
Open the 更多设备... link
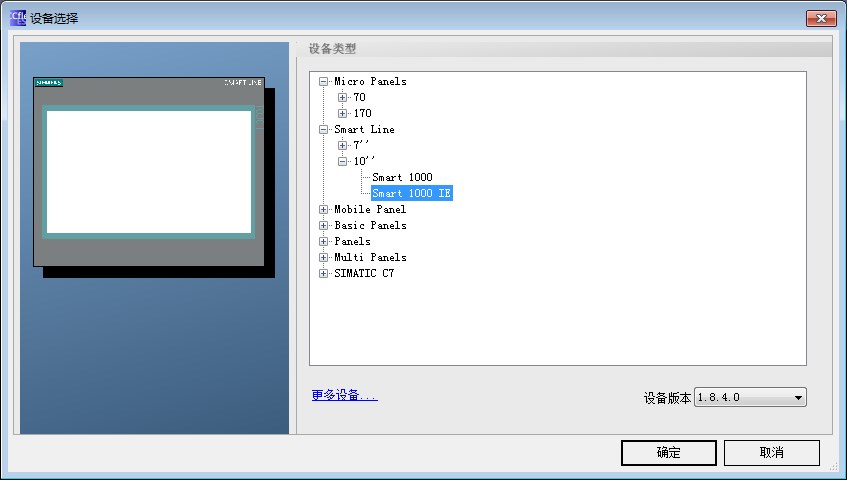pos(344,396)
